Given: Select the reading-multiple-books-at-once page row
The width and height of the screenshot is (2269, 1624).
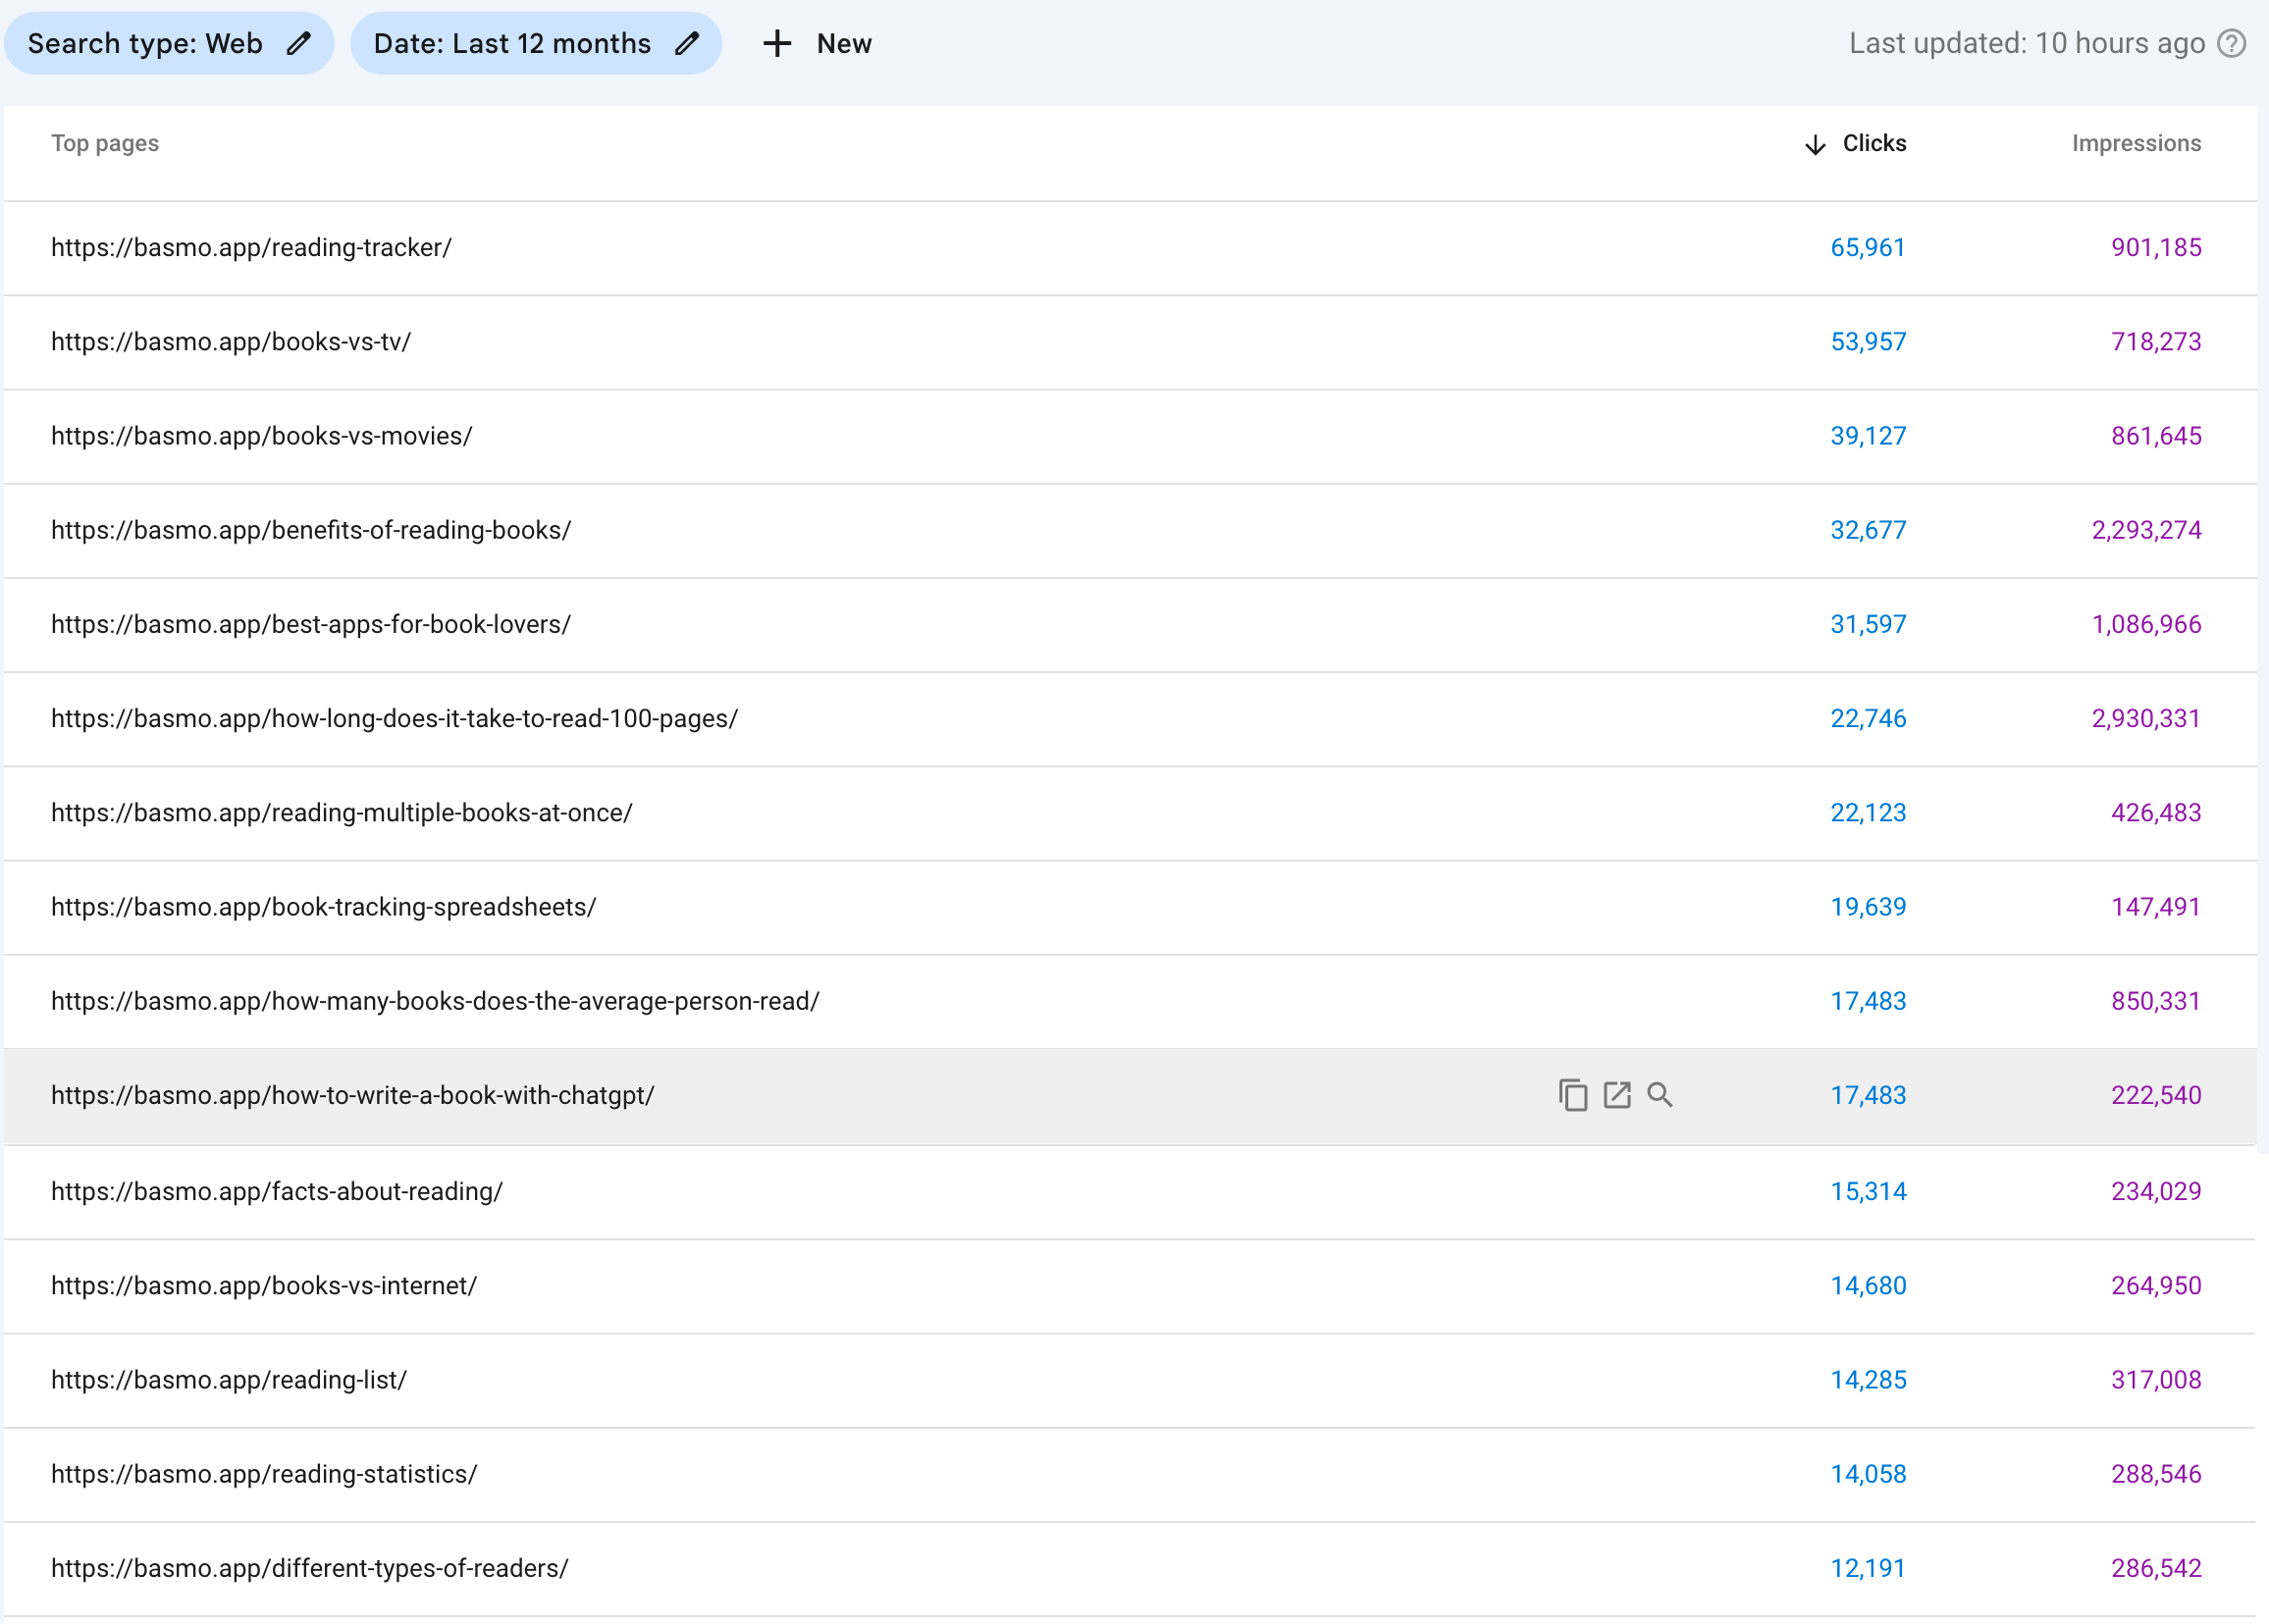Looking at the screenshot, I should (x=1130, y=813).
